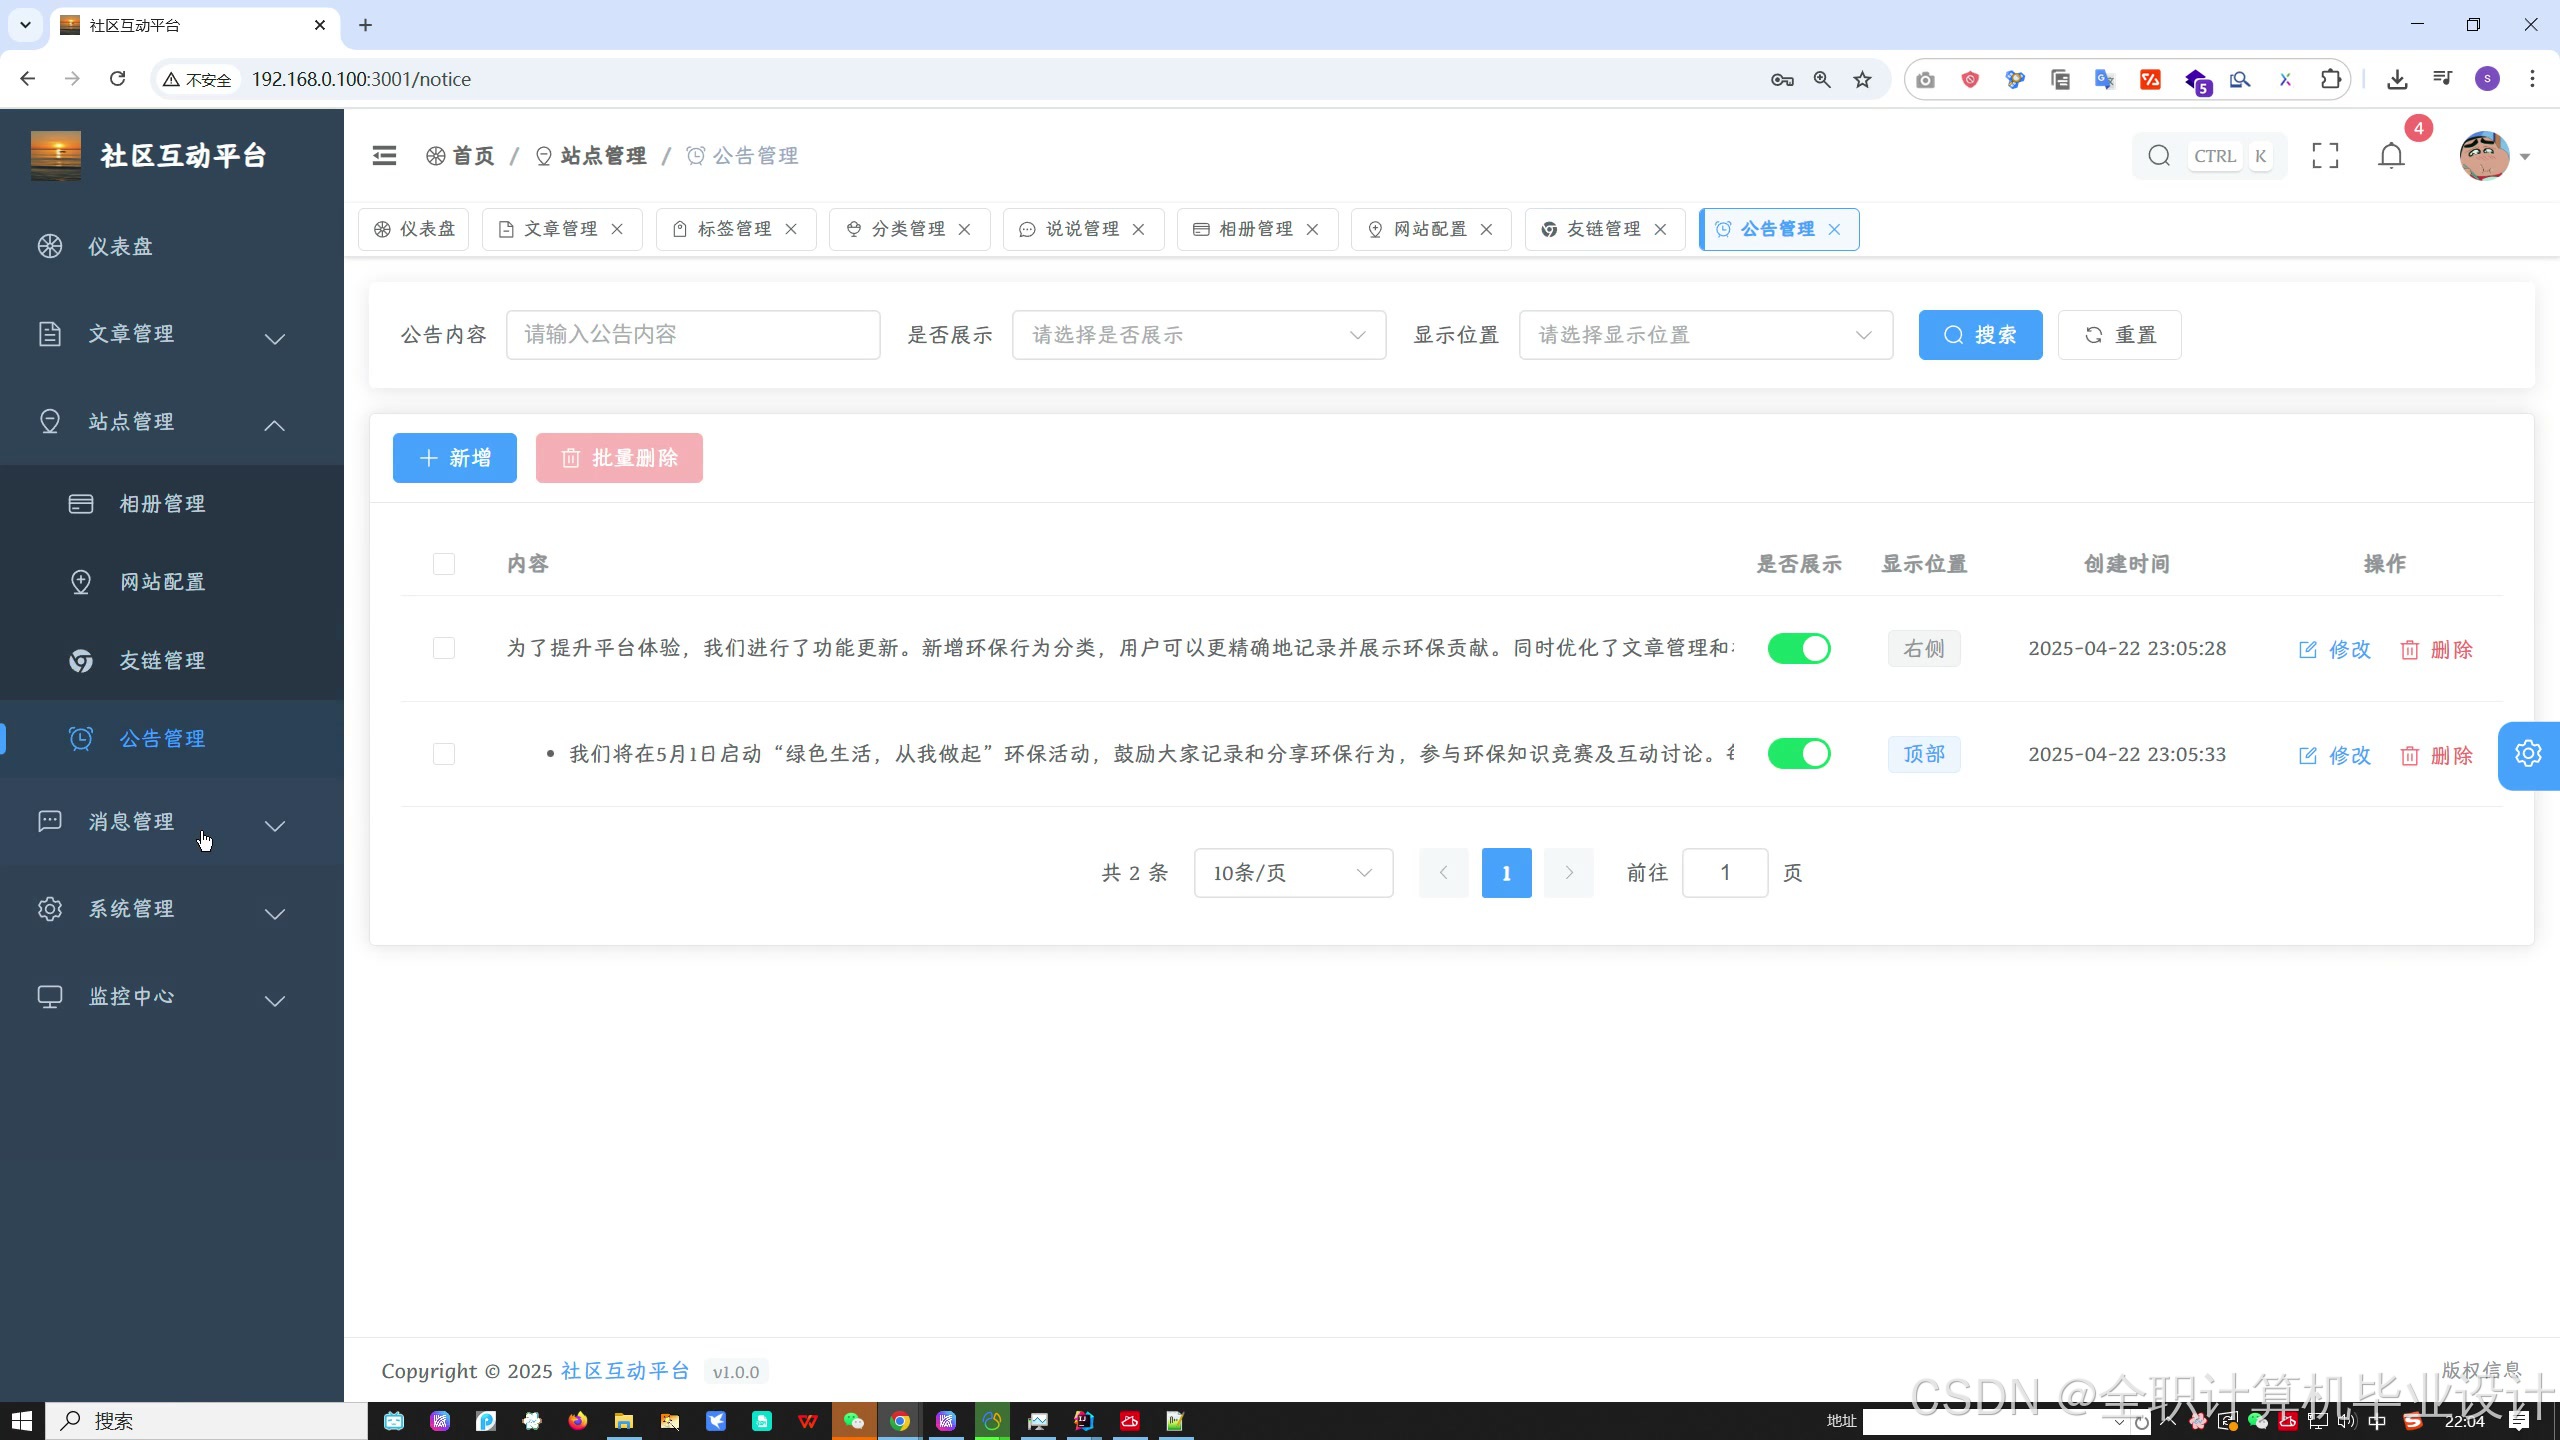Click the 新增 button

[454, 458]
